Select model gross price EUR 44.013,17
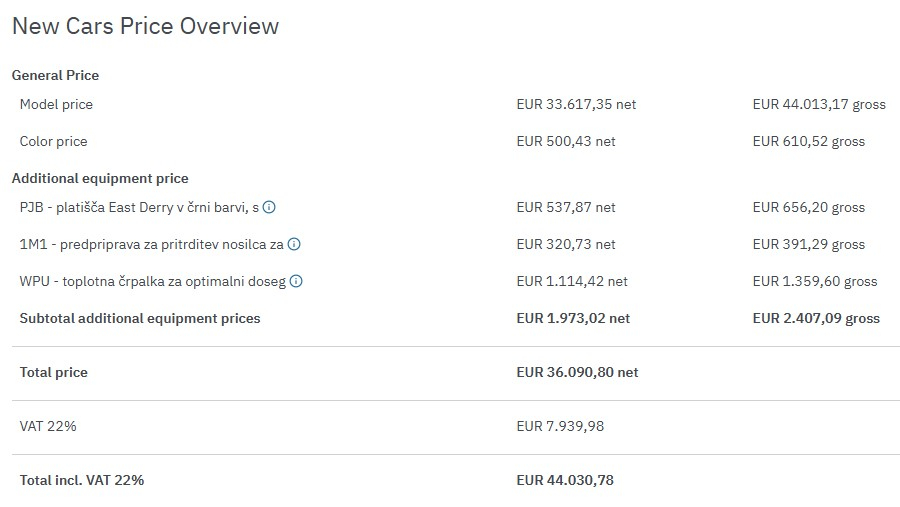900x507 pixels. point(819,104)
